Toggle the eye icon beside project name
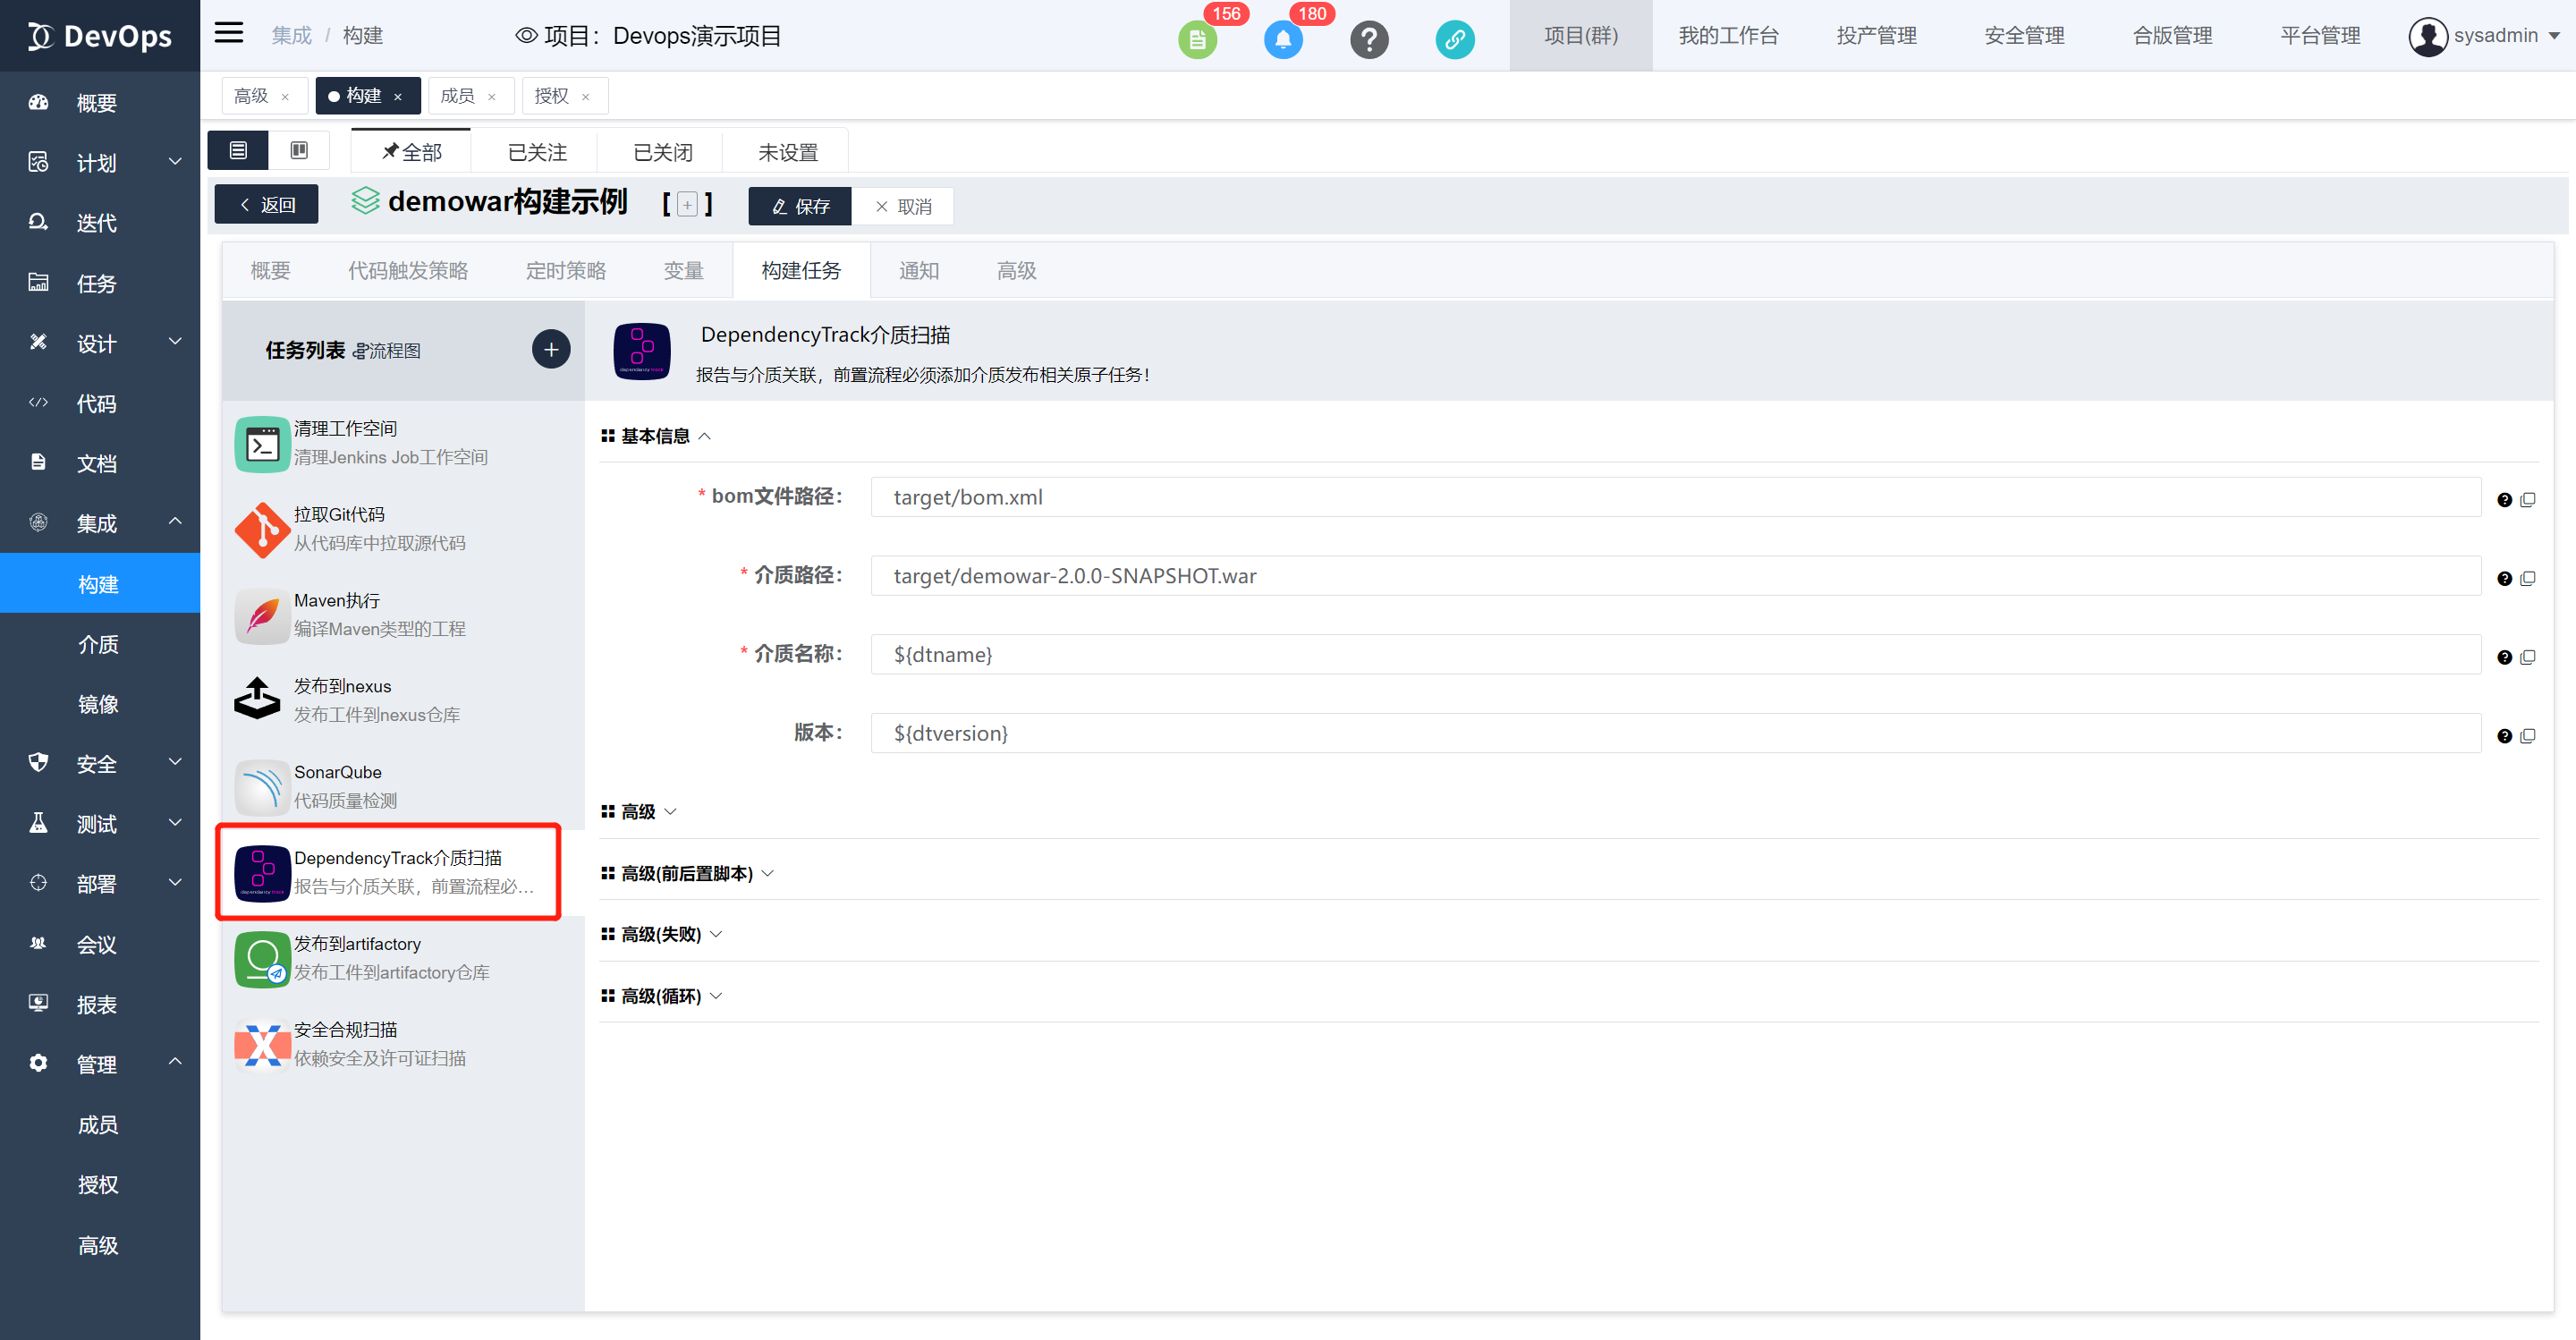Image resolution: width=2576 pixels, height=1340 pixels. 526,36
